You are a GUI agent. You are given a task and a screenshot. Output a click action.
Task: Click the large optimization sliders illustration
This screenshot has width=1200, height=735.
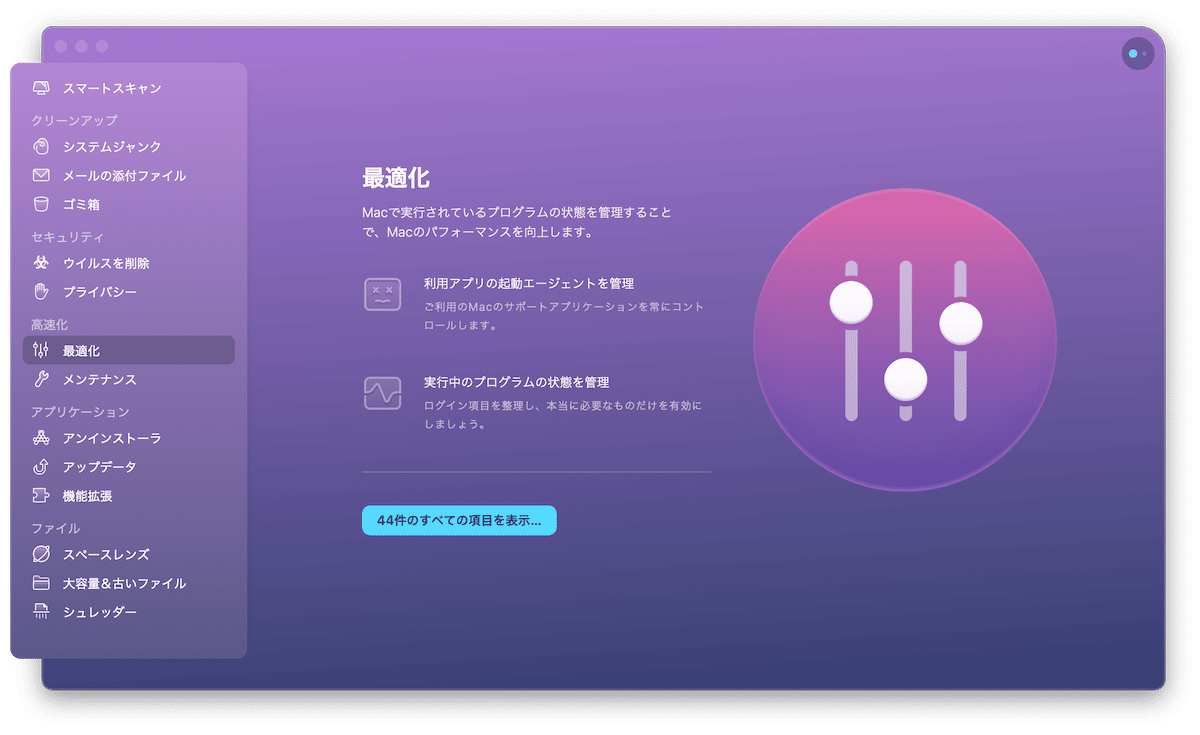tap(905, 340)
